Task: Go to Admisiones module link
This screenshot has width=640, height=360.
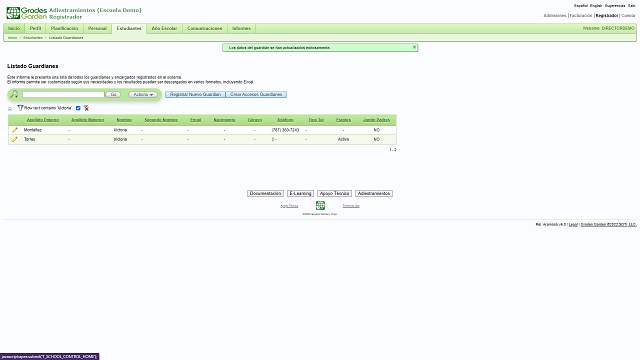Action: (555, 16)
